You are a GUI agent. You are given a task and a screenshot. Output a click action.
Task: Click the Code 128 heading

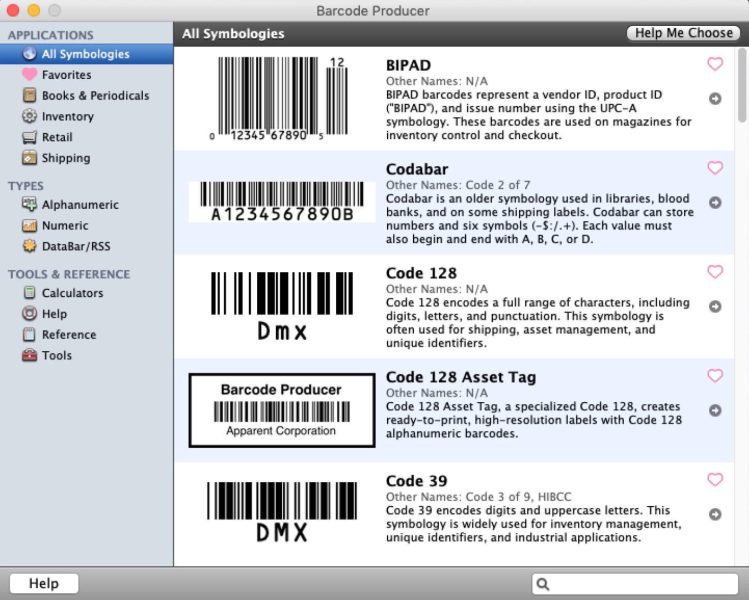[x=421, y=273]
